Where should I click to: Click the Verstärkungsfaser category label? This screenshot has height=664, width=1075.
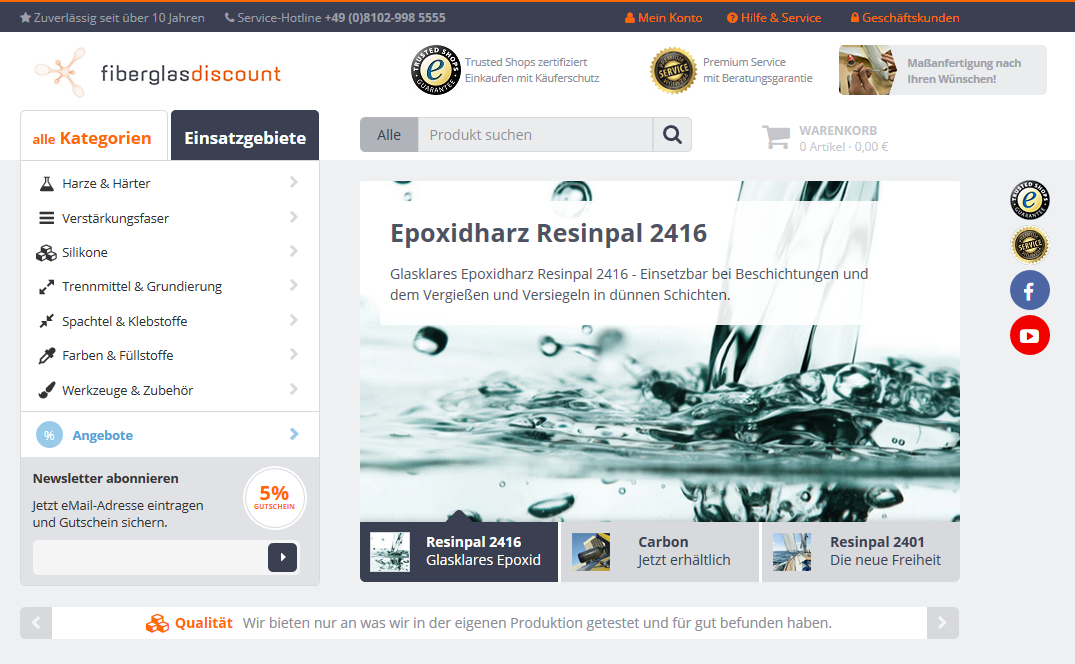(x=115, y=219)
